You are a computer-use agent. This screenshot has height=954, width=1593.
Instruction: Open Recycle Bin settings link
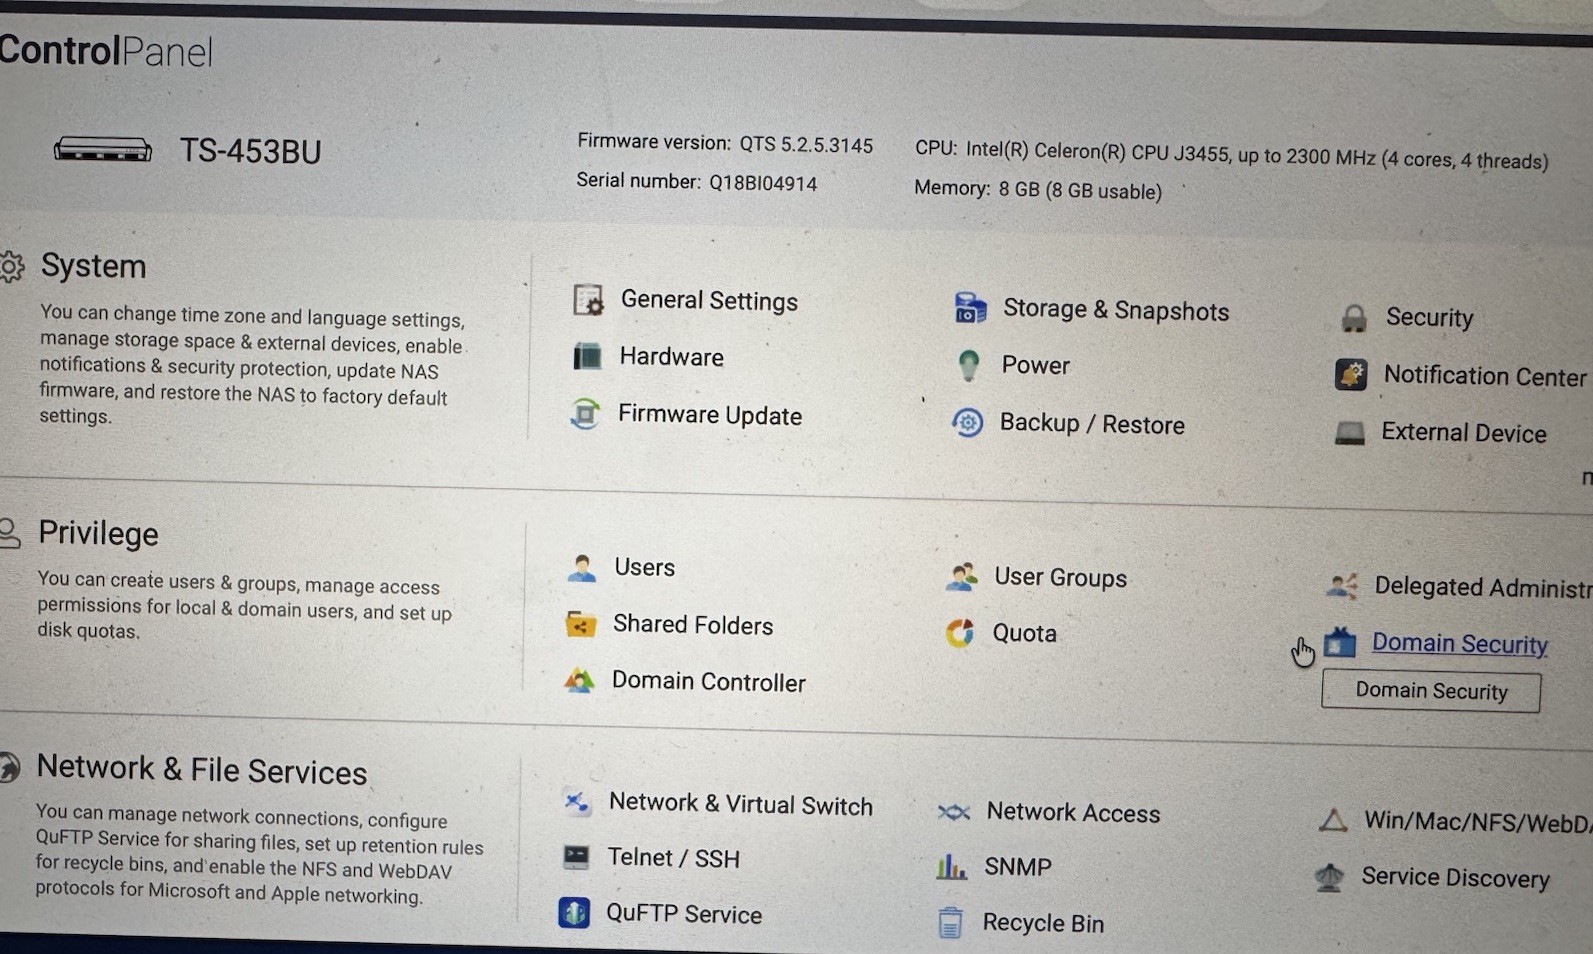[1043, 923]
